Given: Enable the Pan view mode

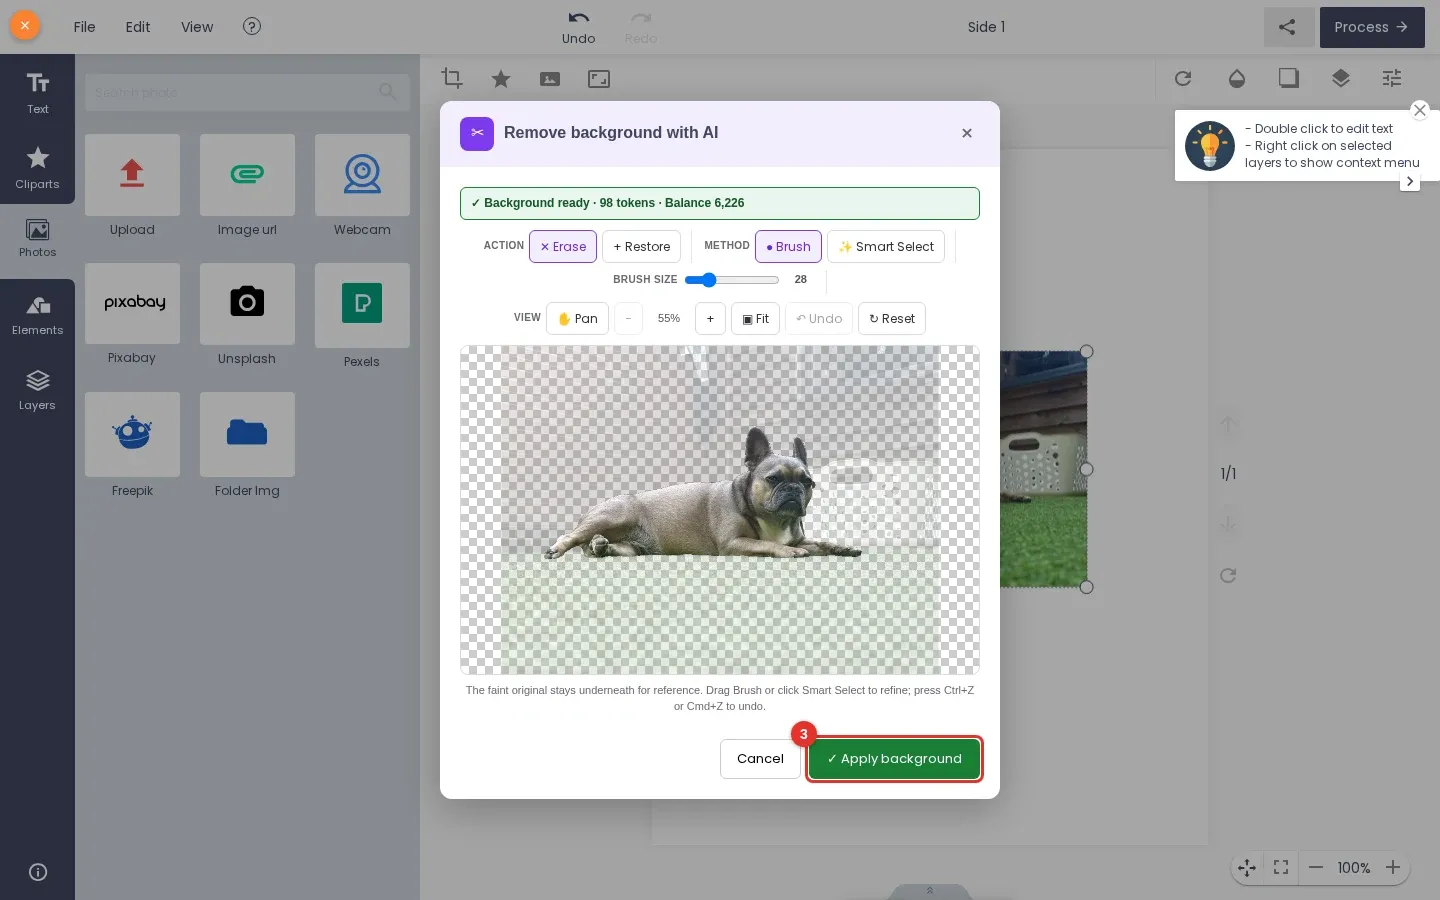Looking at the screenshot, I should point(577,319).
